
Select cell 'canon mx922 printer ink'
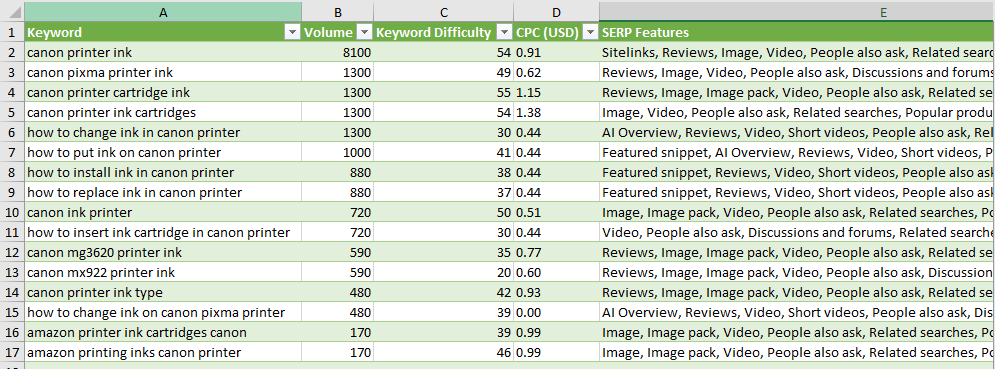[163, 272]
